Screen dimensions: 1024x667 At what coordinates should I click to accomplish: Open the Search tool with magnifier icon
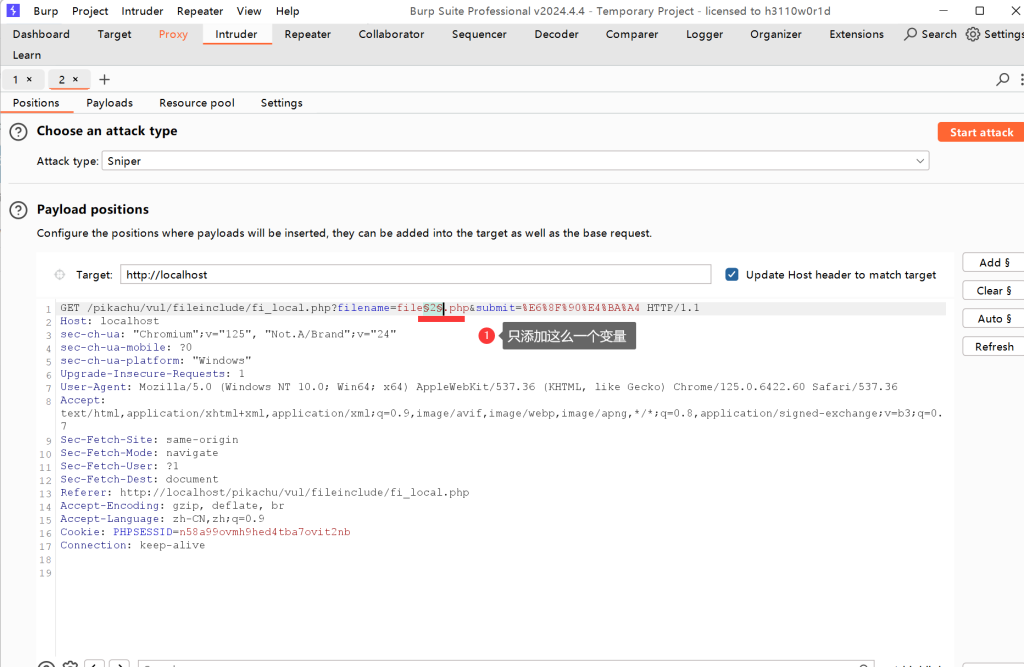coord(931,34)
